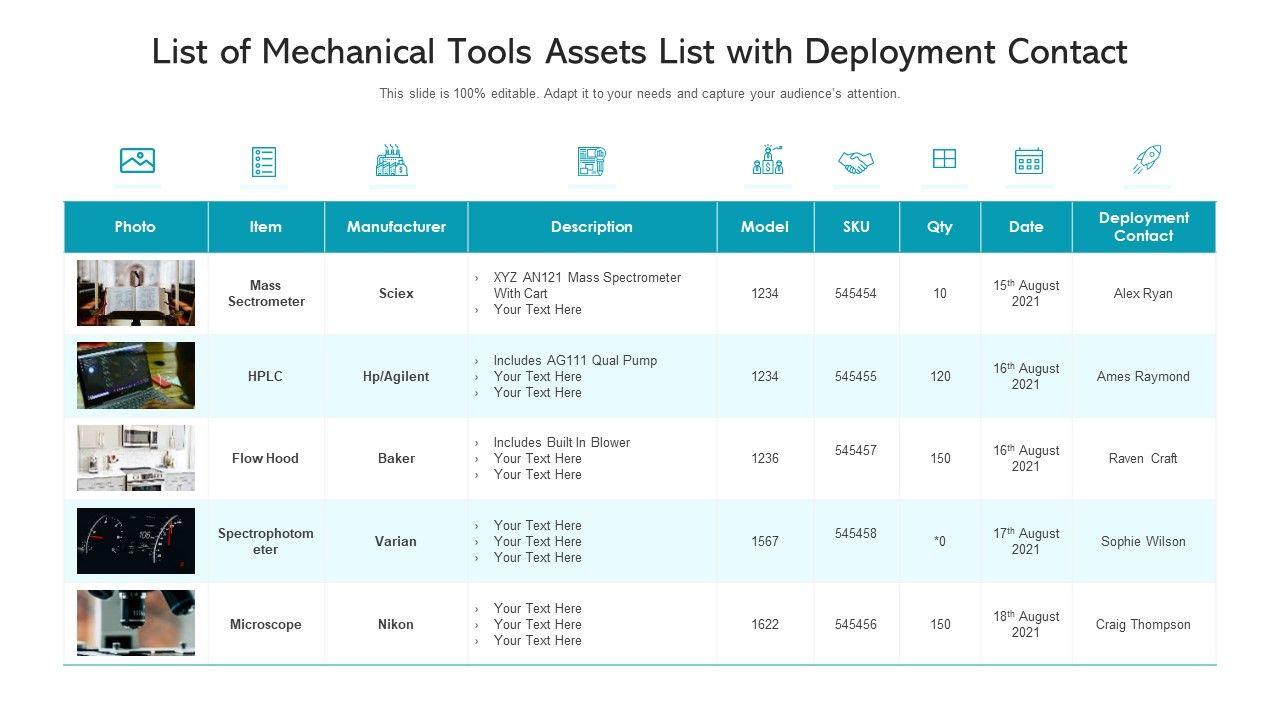Click the checklist icon above the Item column
Screen dimensions: 1280x720
264,161
